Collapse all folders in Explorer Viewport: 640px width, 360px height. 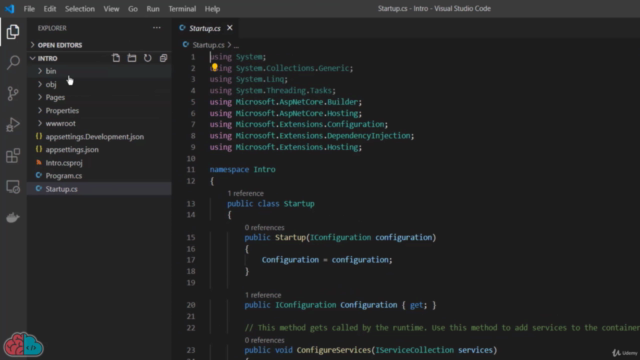[163, 58]
